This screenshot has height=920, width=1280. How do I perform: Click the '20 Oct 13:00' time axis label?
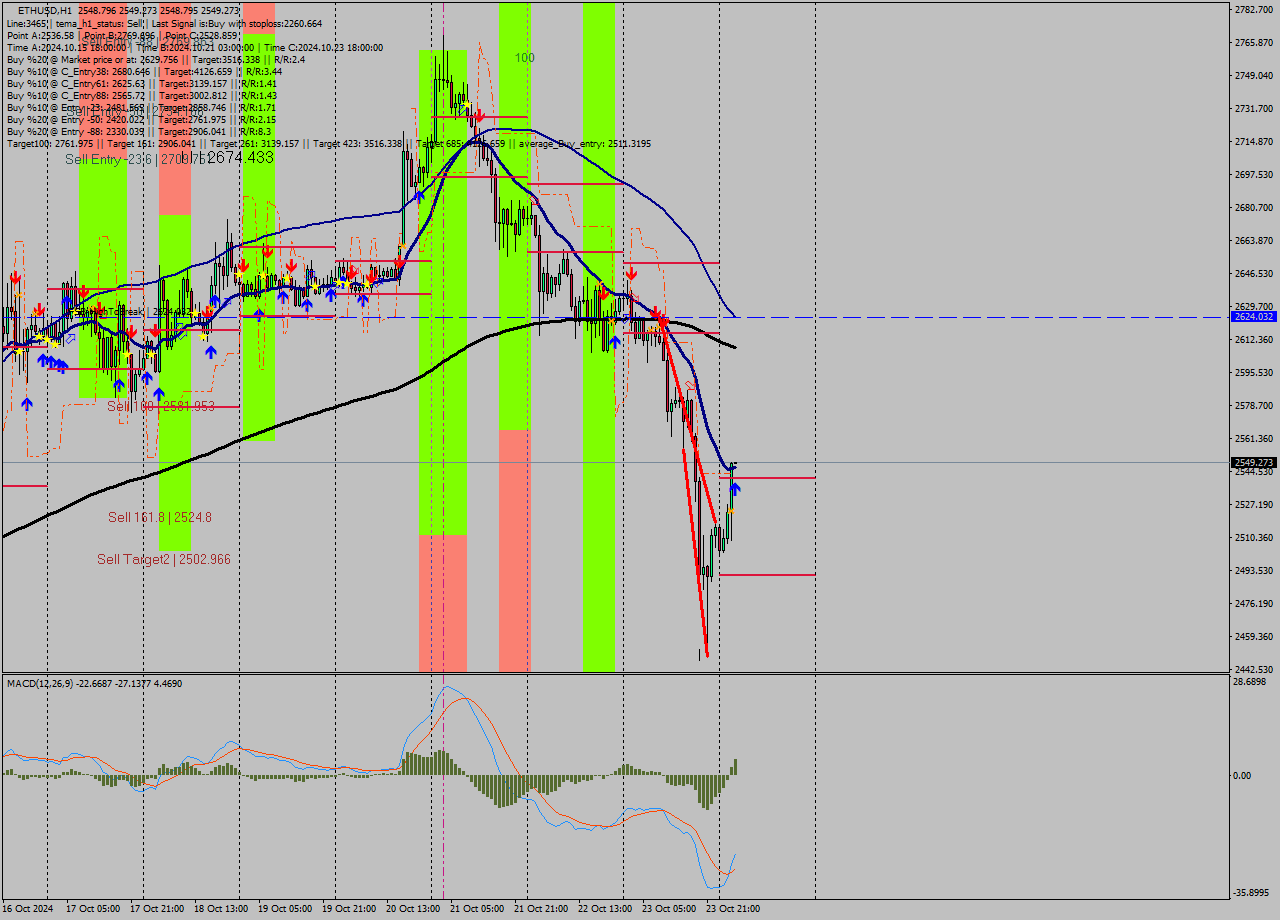tap(413, 909)
